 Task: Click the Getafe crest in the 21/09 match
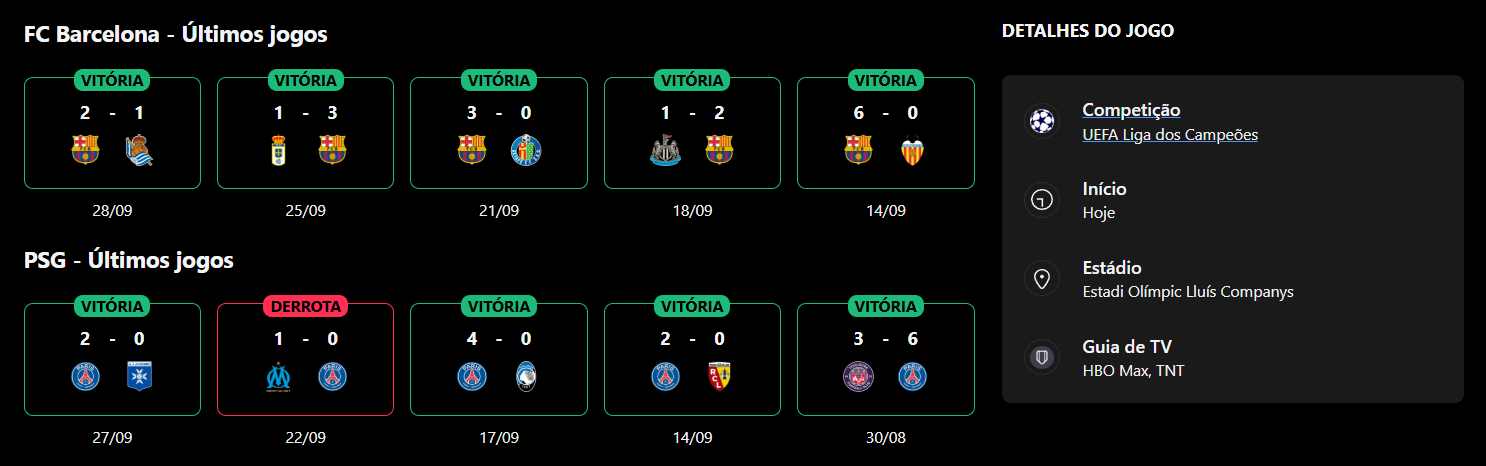pyautogui.click(x=525, y=150)
